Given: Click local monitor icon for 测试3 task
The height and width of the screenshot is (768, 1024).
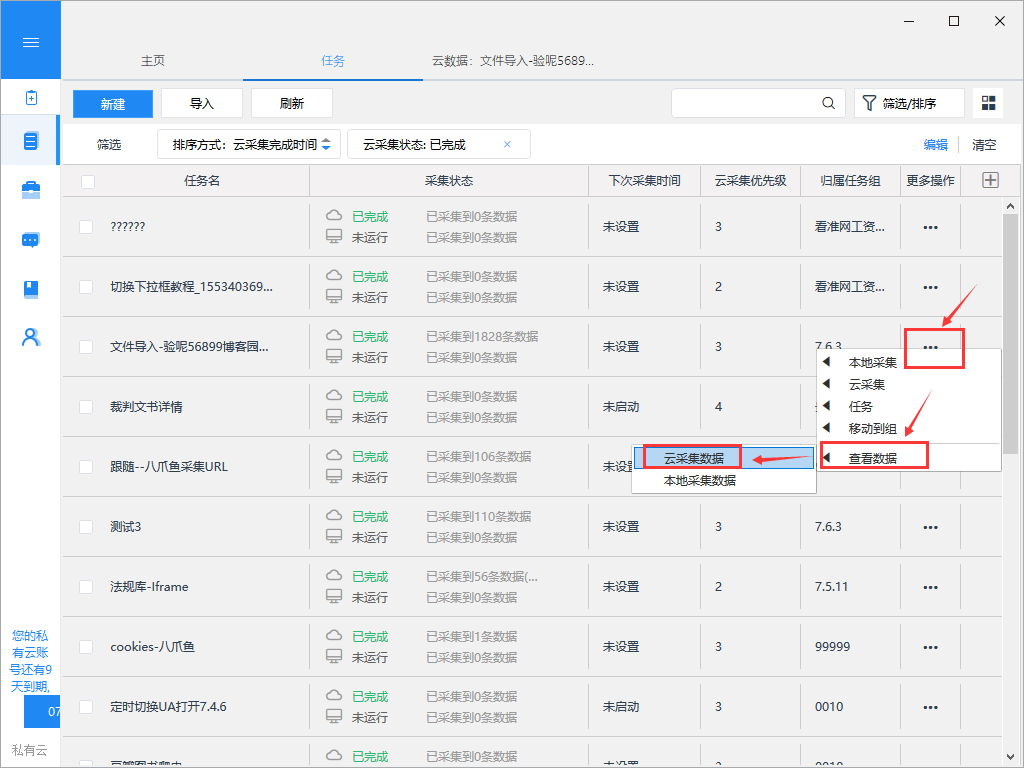Looking at the screenshot, I should click(334, 537).
